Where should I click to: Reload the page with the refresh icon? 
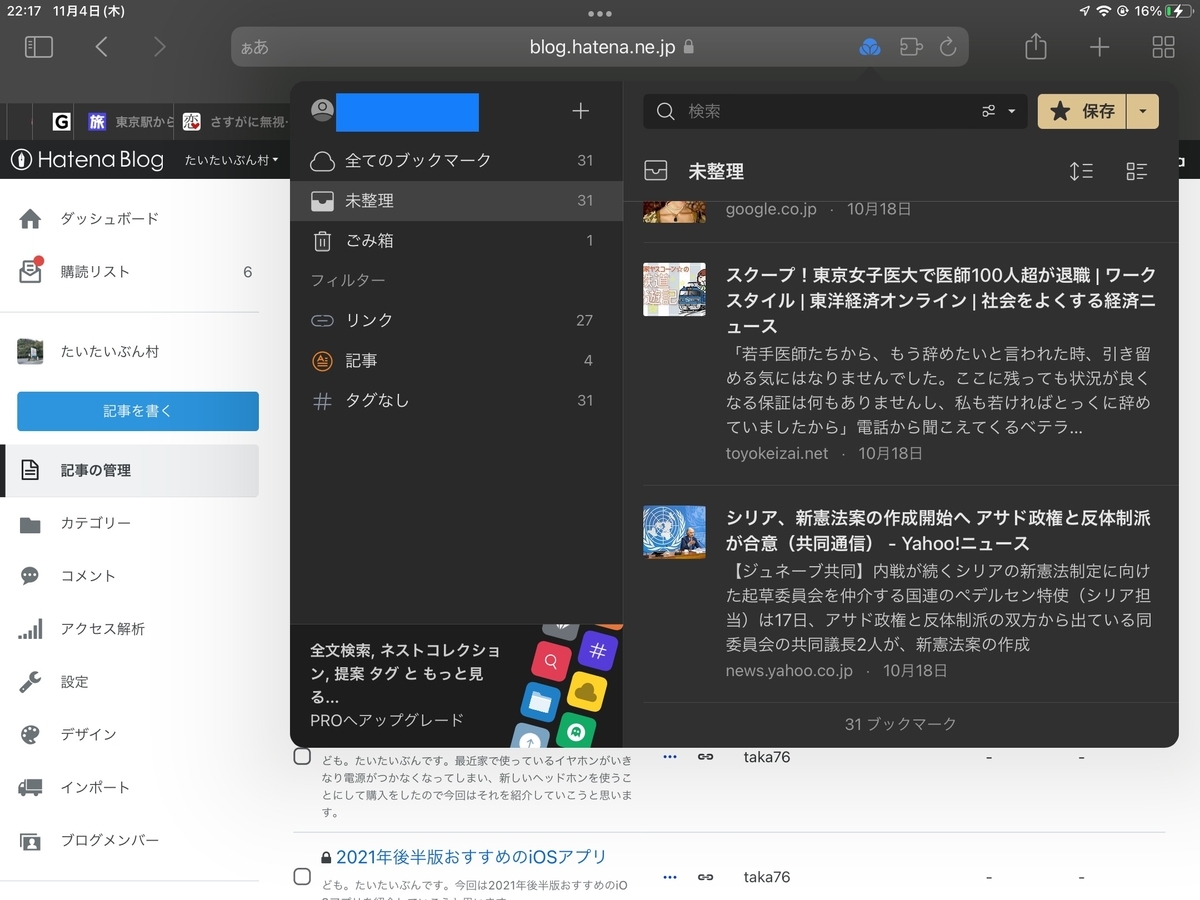click(x=948, y=47)
